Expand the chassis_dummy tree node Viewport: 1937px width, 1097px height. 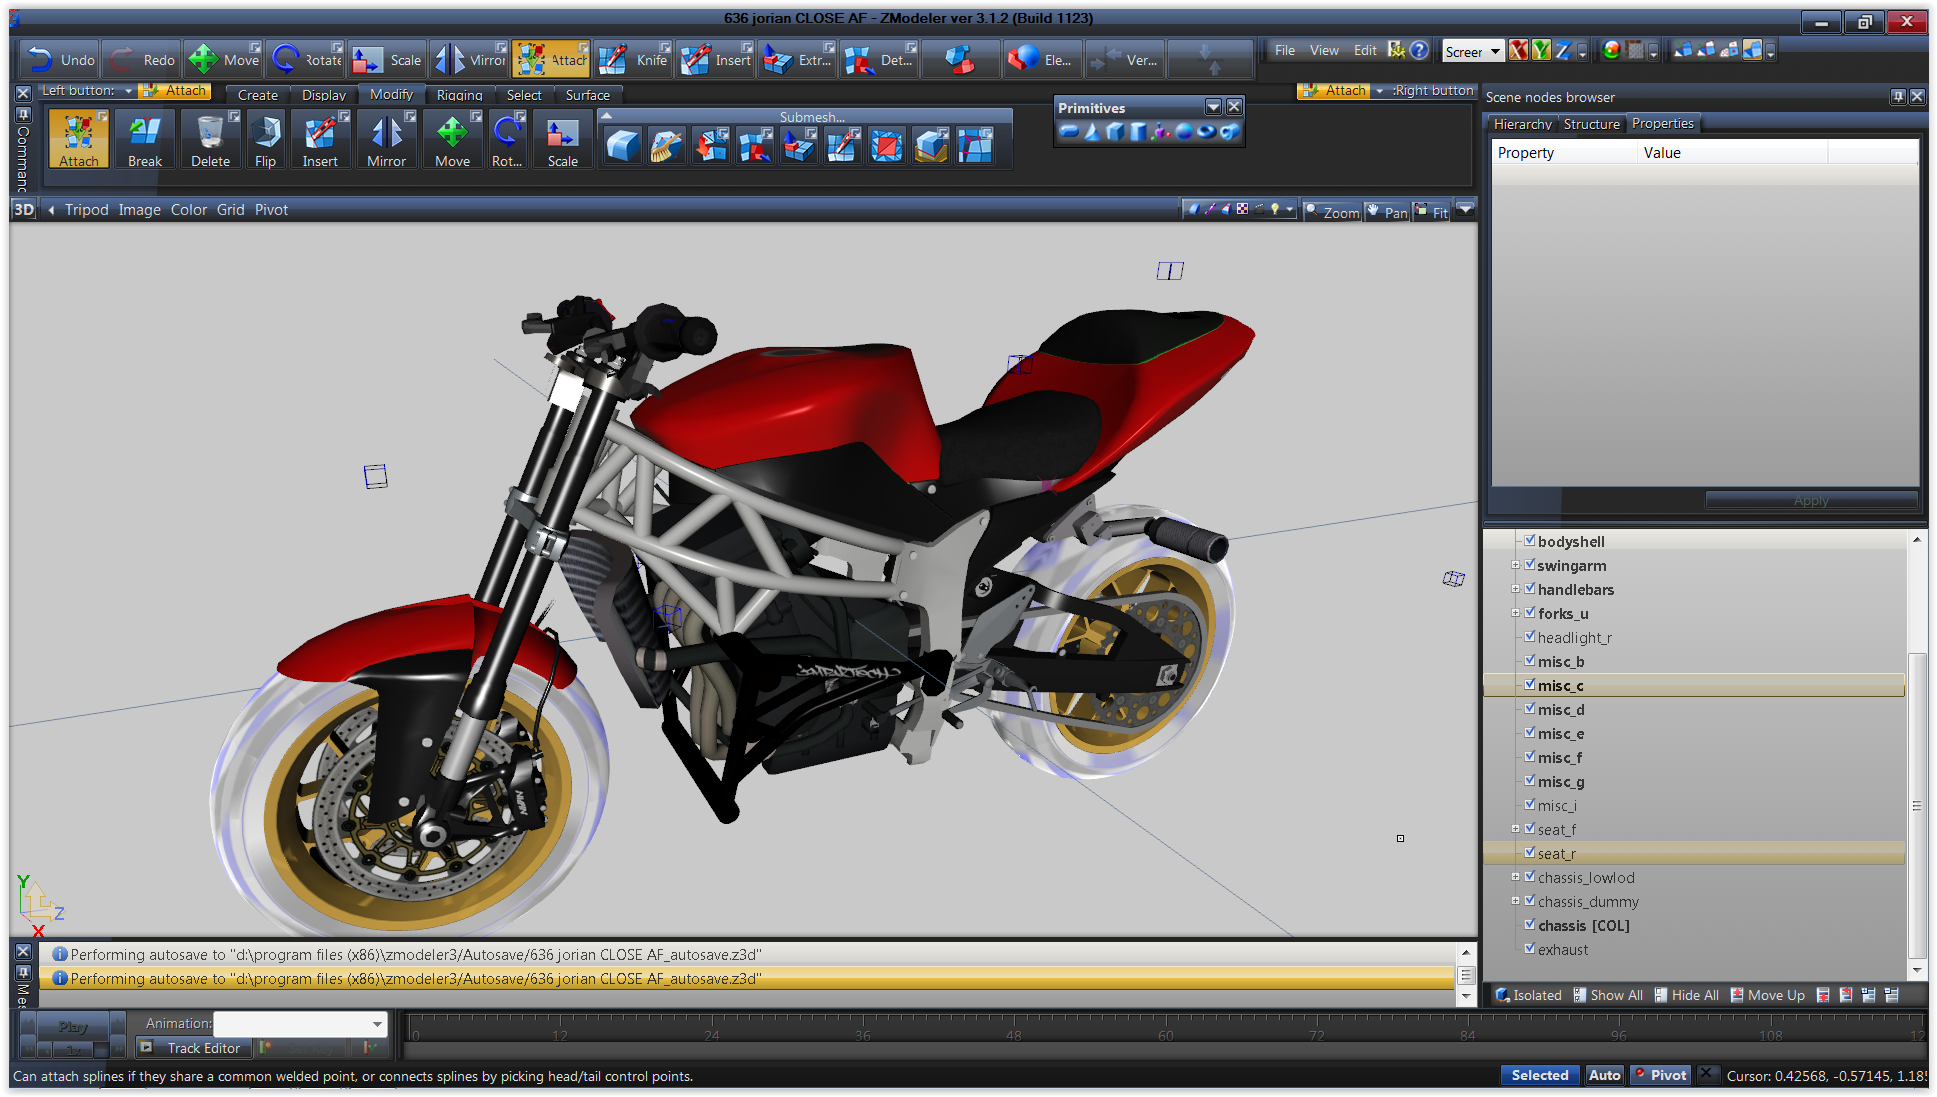[1515, 901]
